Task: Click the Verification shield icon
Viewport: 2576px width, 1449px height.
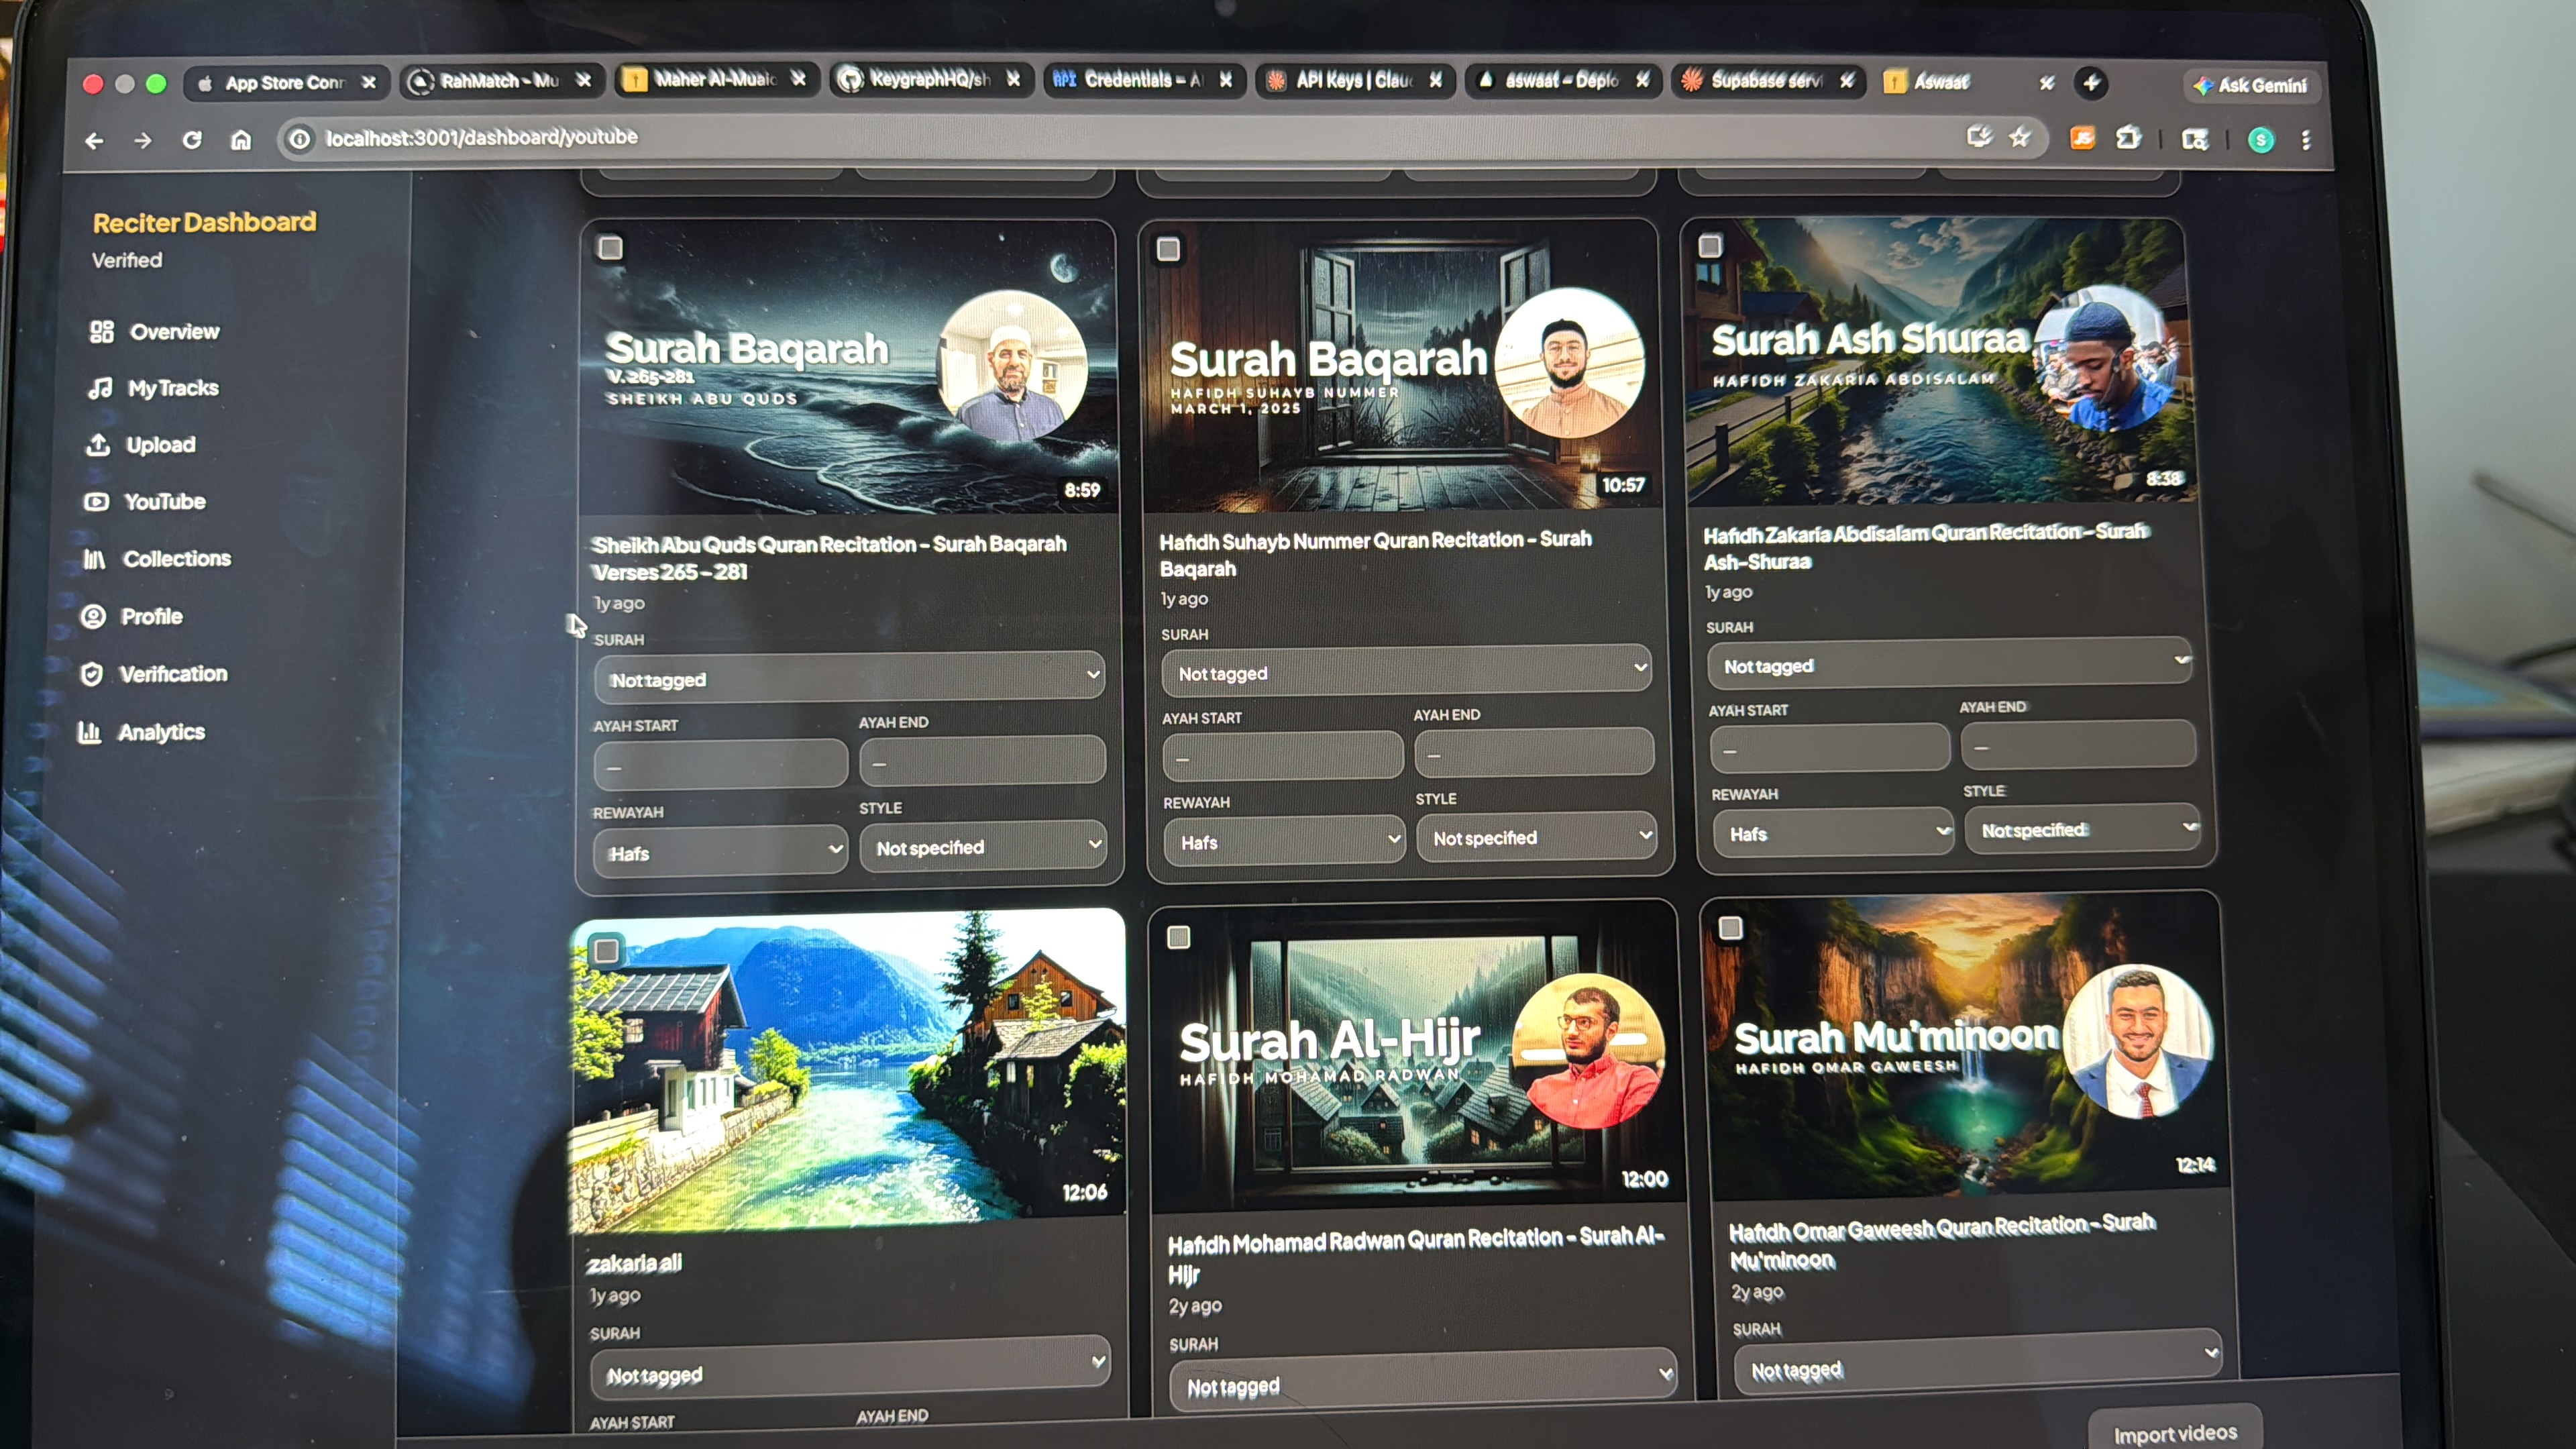Action: tap(92, 674)
